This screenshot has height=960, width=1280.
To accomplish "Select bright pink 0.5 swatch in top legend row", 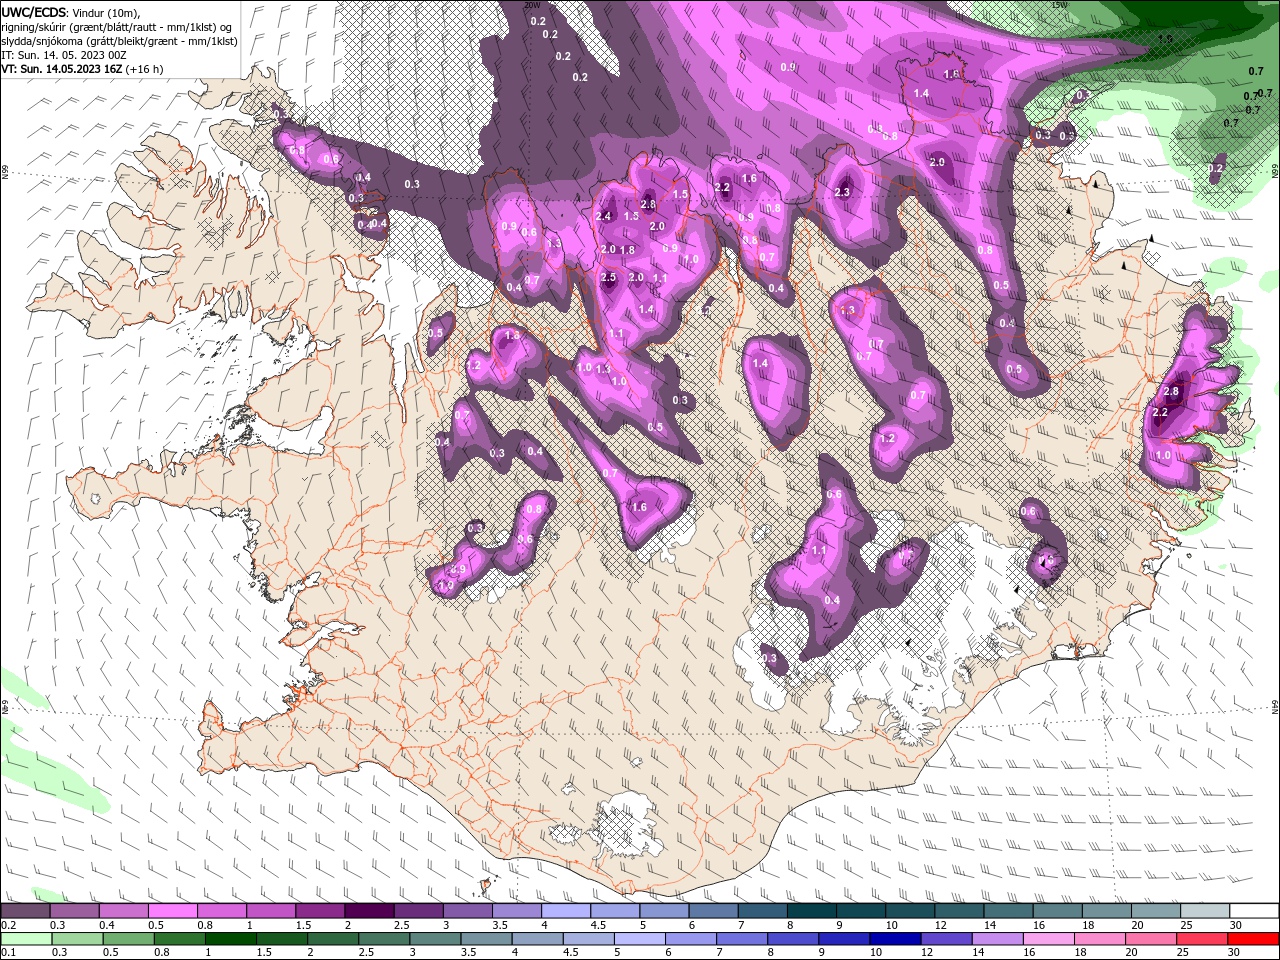I will pos(172,911).
